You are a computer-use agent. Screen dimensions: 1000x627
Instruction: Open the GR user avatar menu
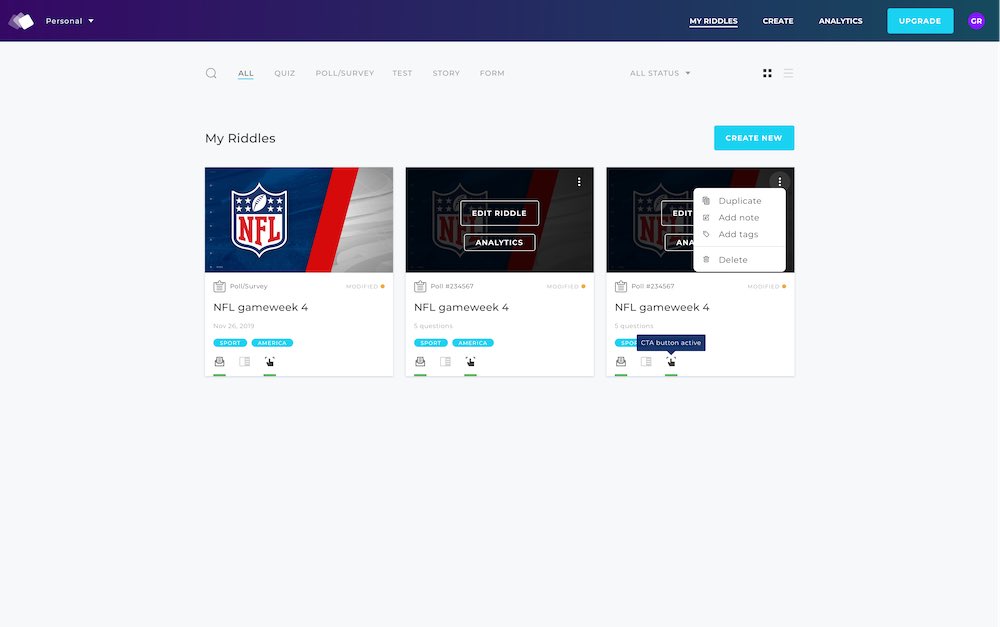click(x=976, y=21)
